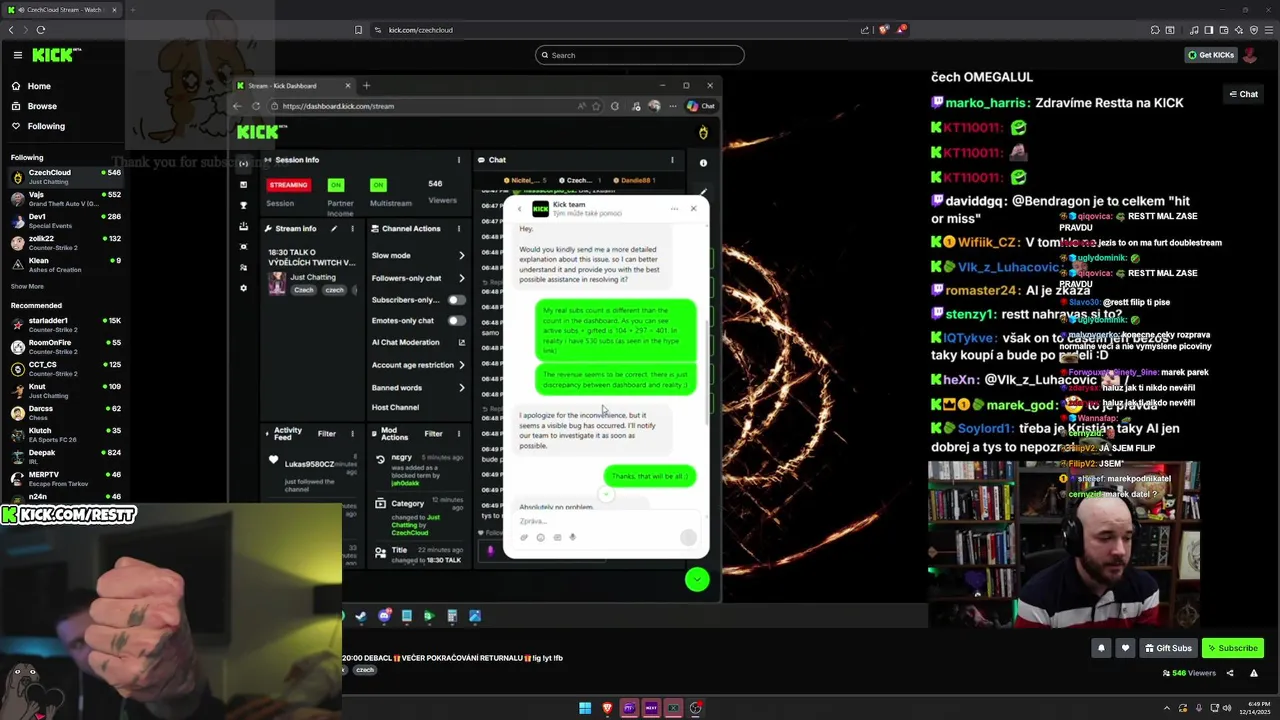
Task: Click the notification bell button
Action: tap(1101, 648)
